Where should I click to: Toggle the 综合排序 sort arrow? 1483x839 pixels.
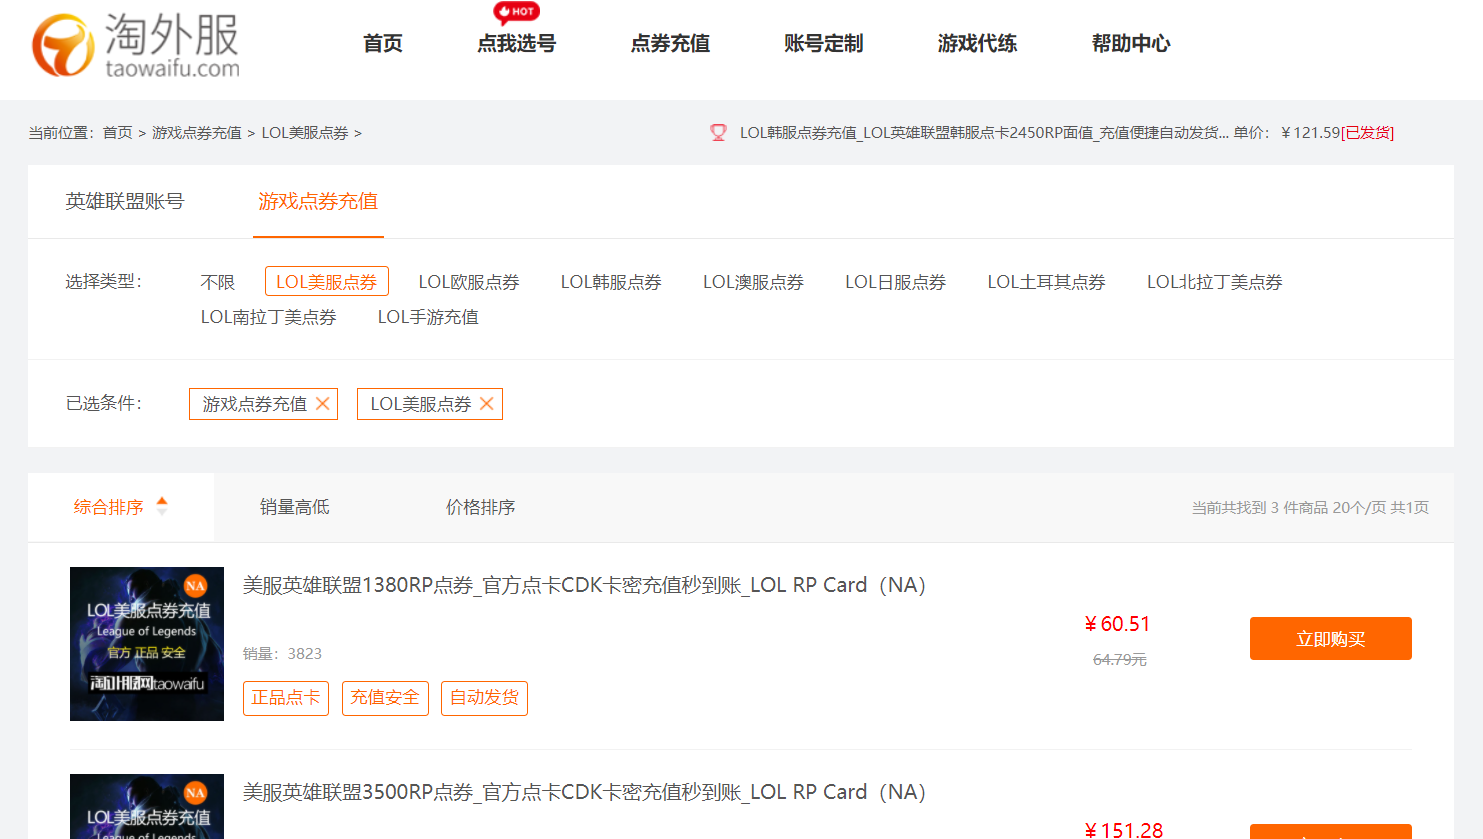coord(162,506)
